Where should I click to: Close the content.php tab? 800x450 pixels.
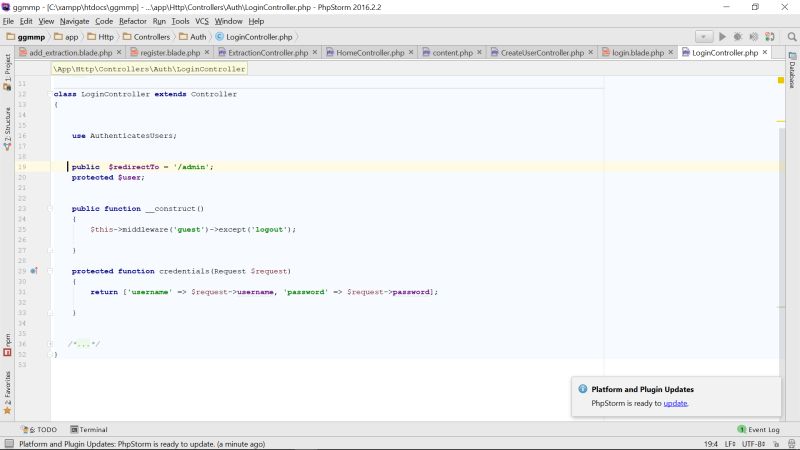point(479,52)
